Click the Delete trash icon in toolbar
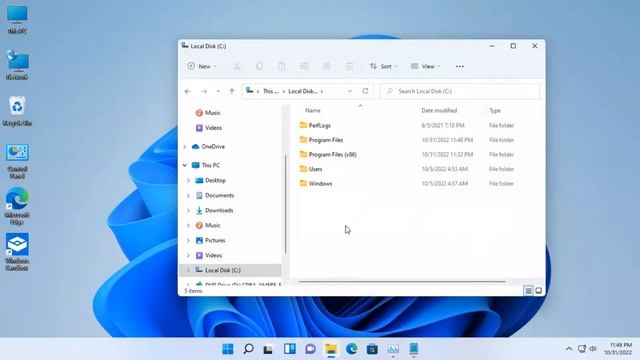Viewport: 640px width, 360px height. 349,66
